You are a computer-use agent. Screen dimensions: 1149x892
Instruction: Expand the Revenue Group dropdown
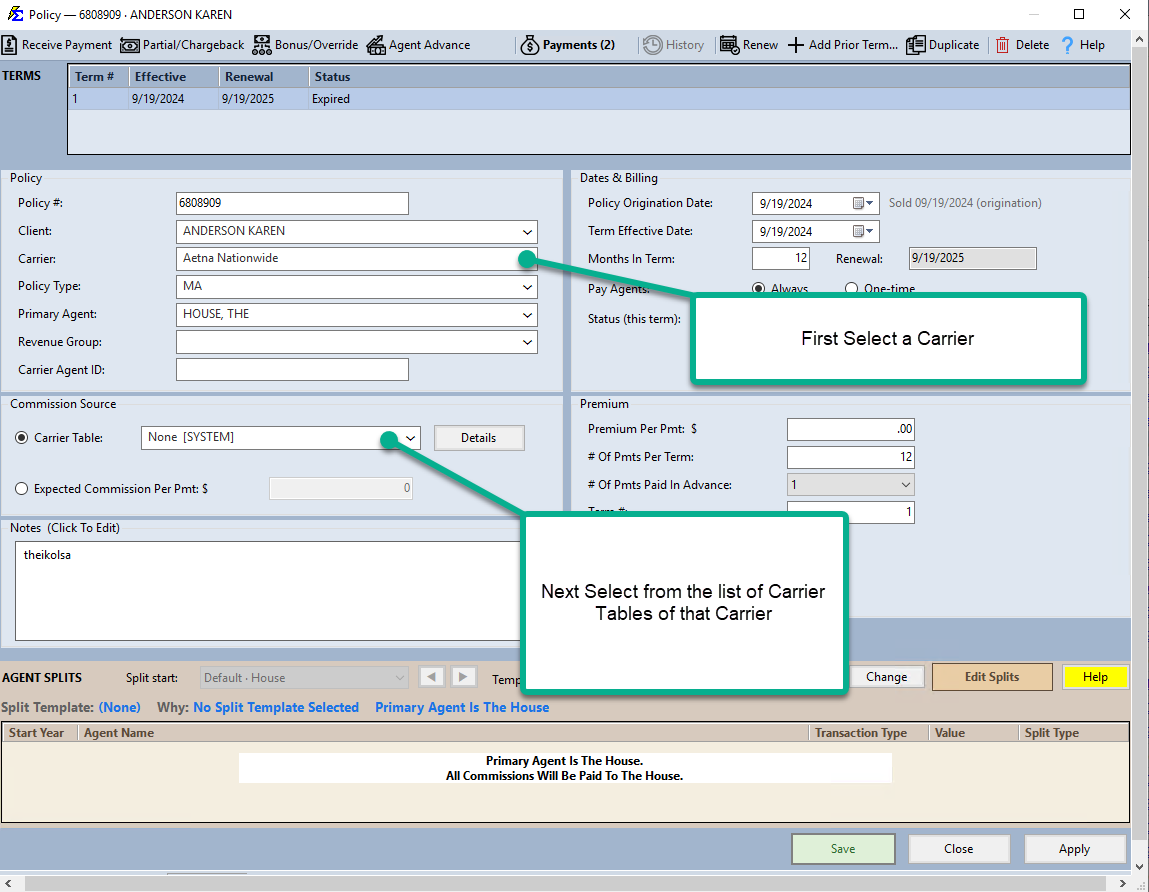[527, 342]
